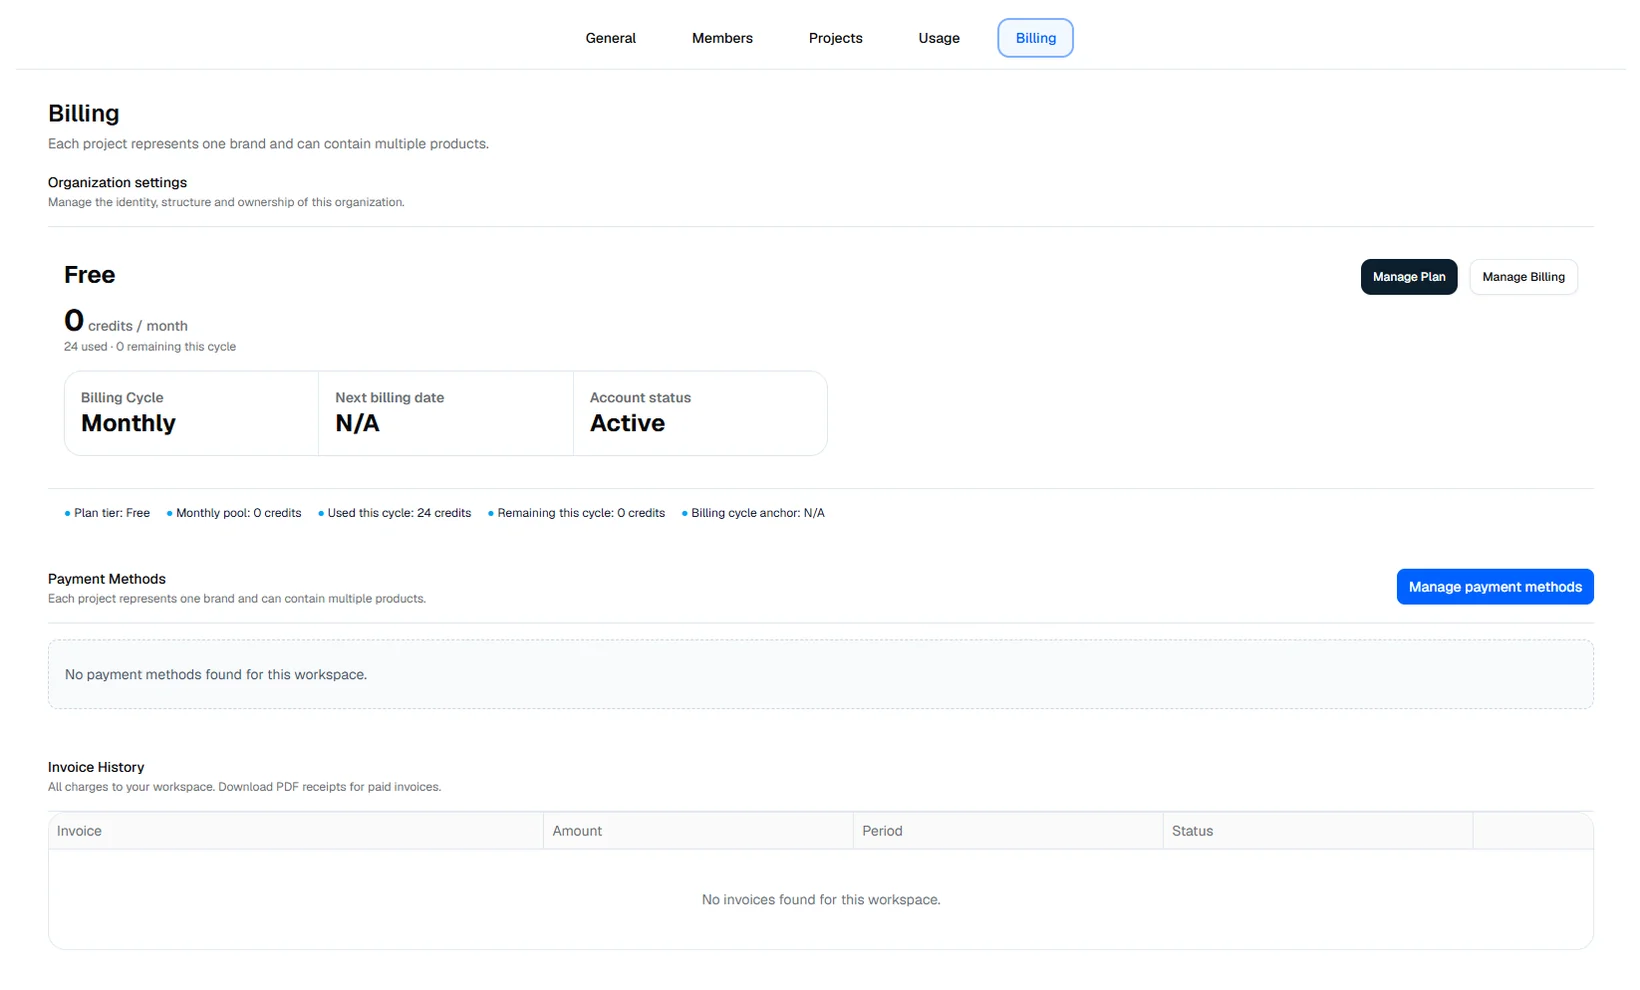Image resolution: width=1640 pixels, height=990 pixels.
Task: Click the Next billing date N/A card
Action: (x=446, y=413)
